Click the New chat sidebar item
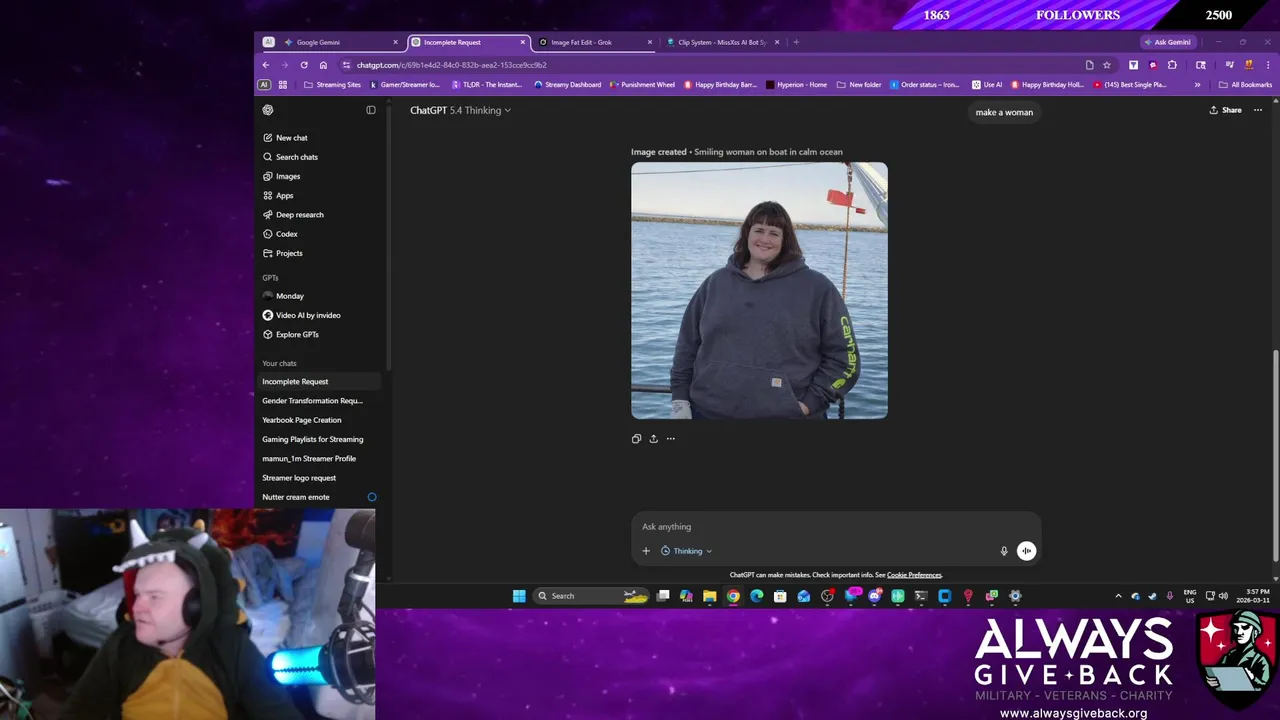 320,138
